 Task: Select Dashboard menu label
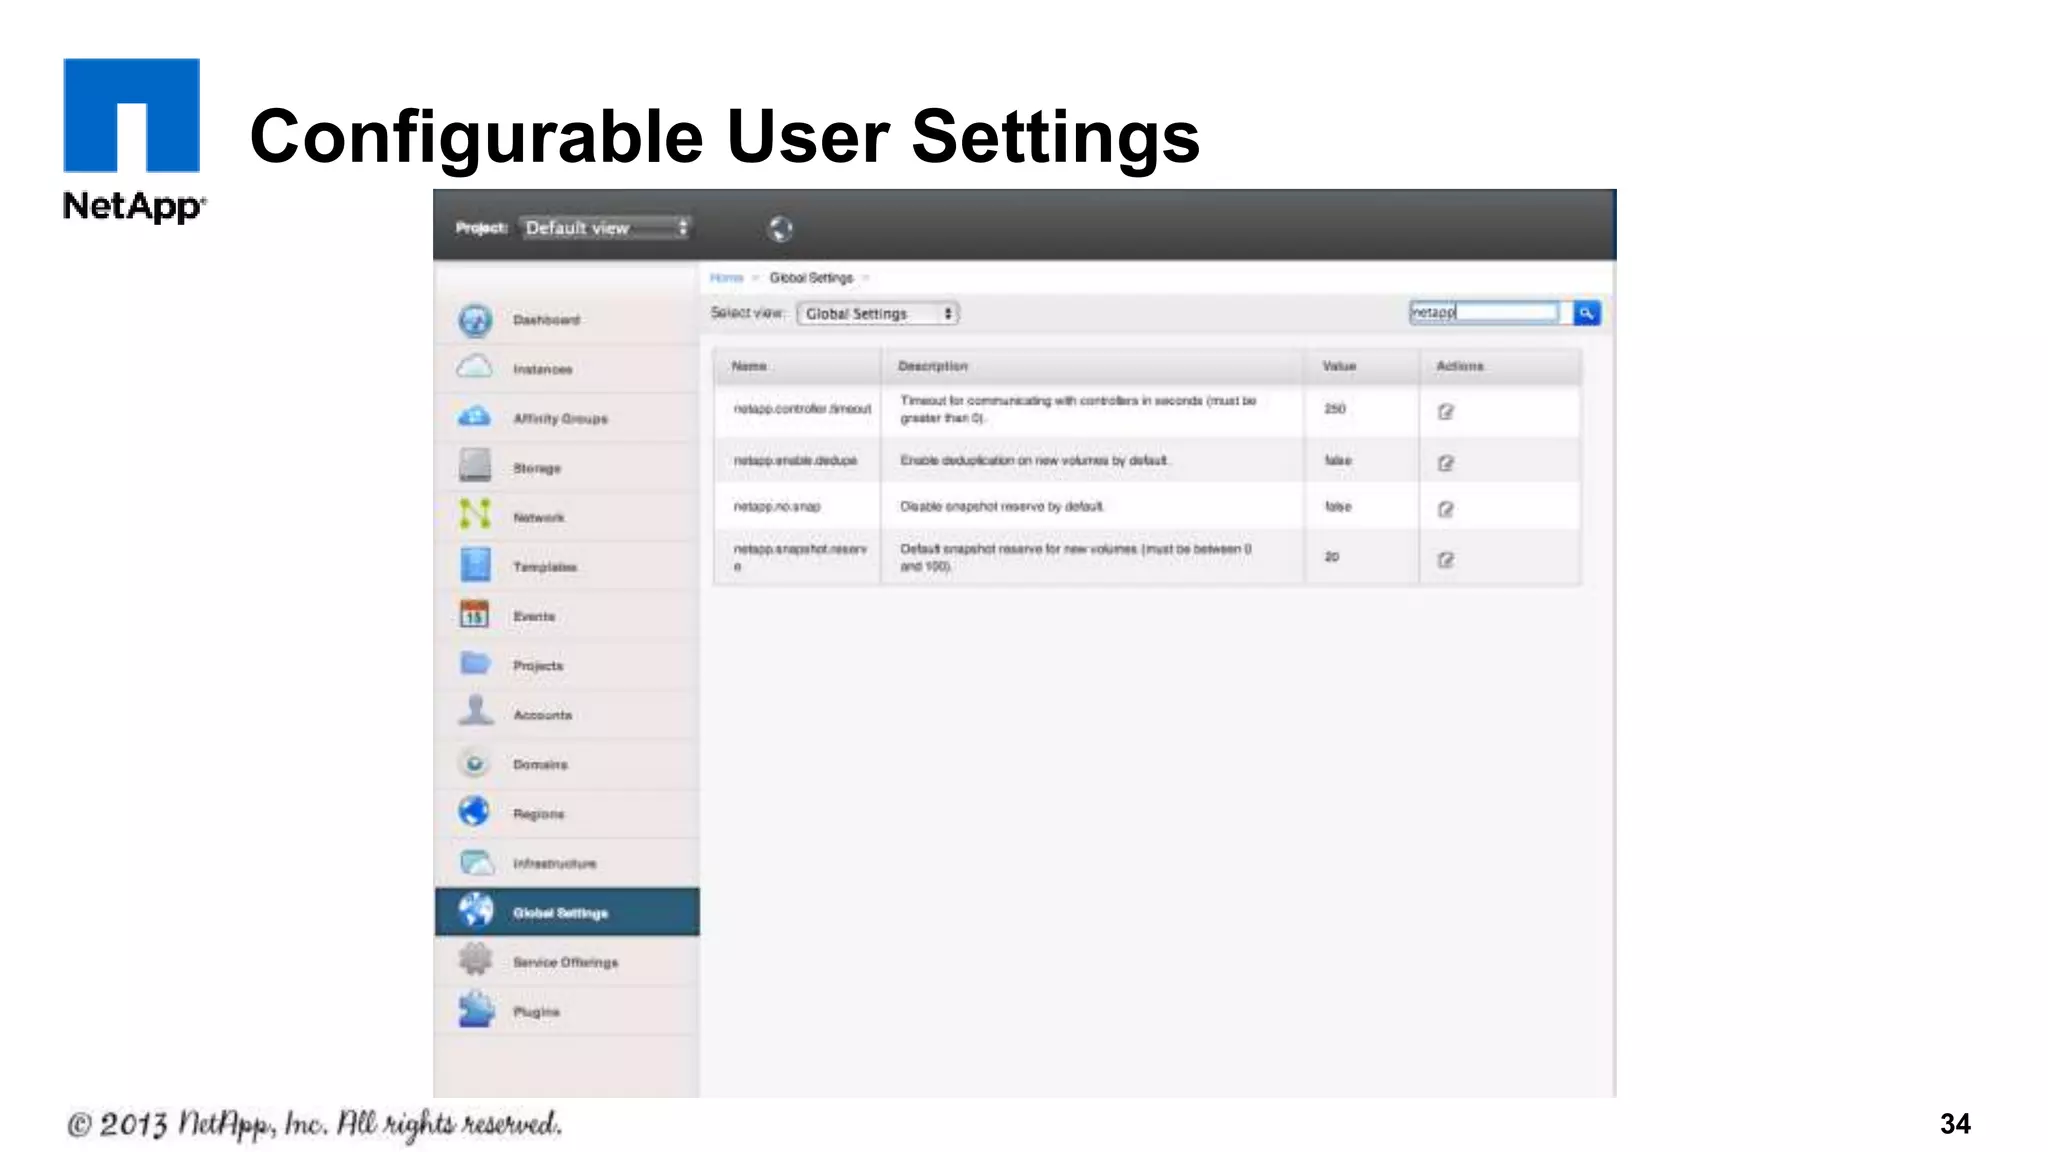click(546, 320)
